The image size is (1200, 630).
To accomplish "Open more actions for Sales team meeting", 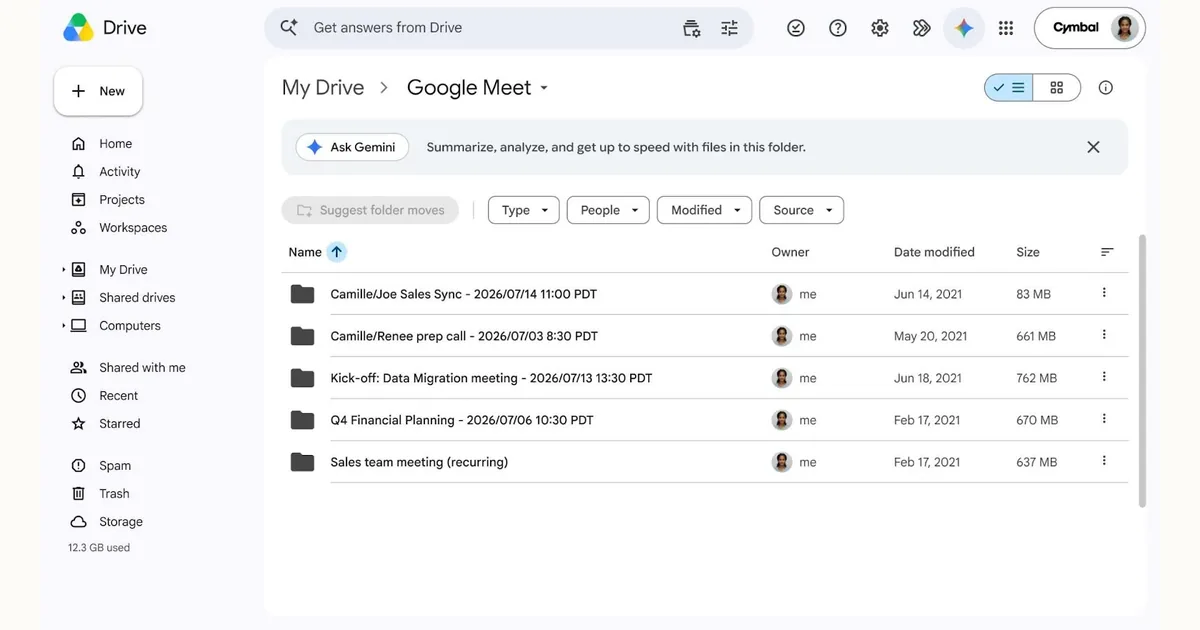I will point(1104,461).
